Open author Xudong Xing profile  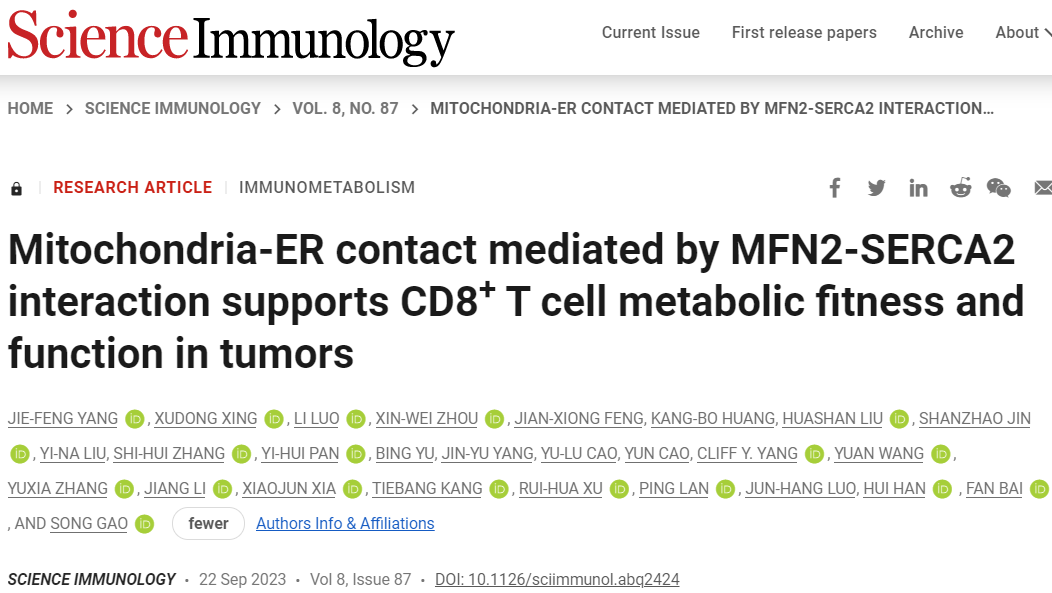205,419
